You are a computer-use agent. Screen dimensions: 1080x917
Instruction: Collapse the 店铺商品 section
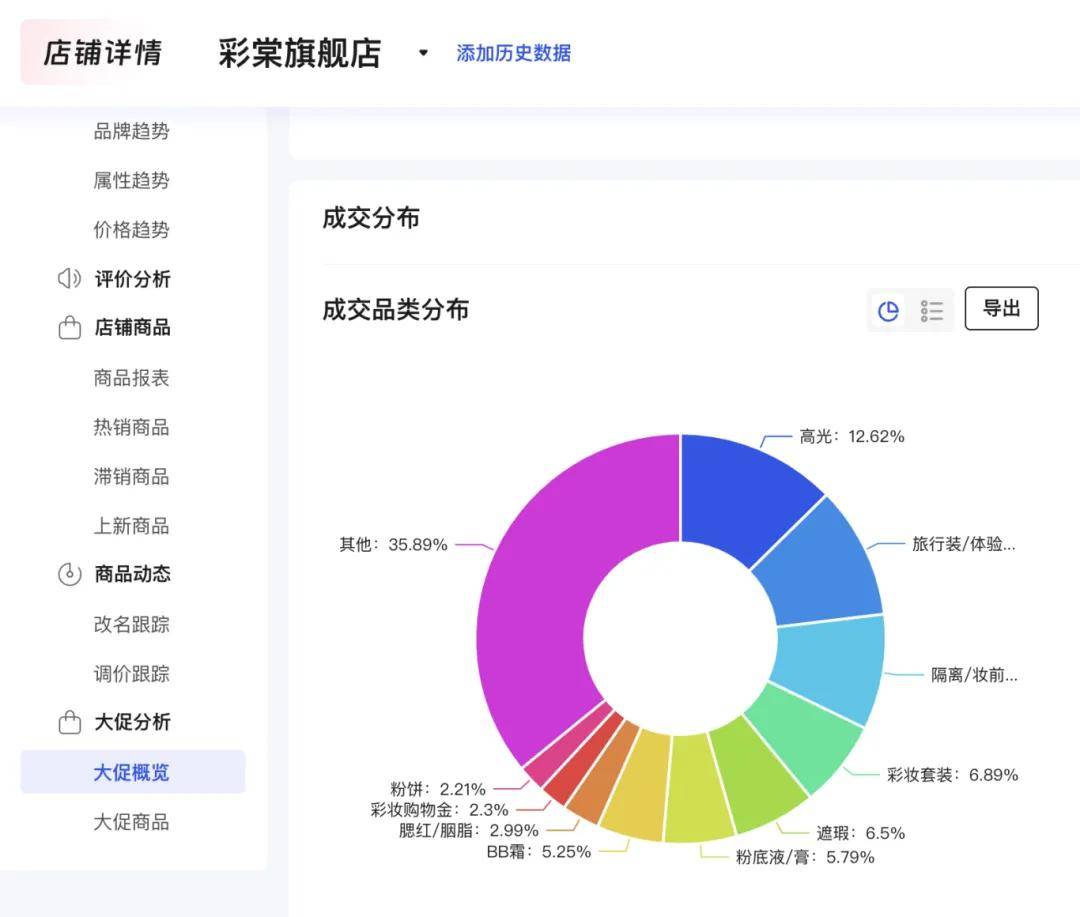[x=132, y=327]
